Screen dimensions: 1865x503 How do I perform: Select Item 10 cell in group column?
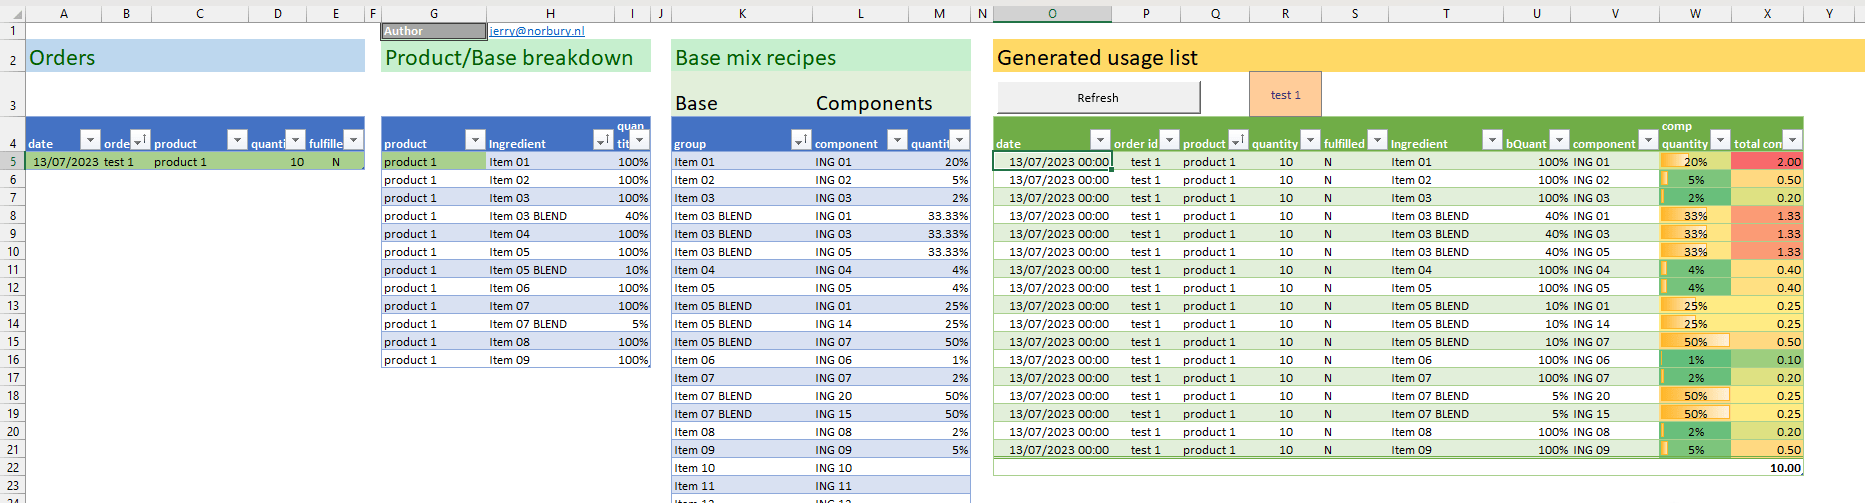(742, 467)
